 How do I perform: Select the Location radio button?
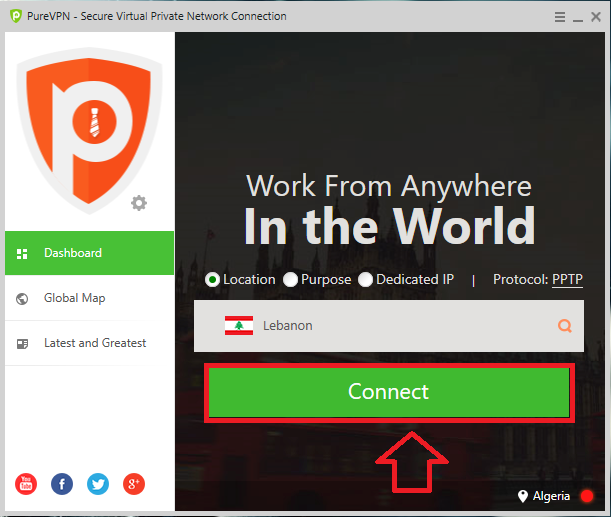[x=212, y=280]
